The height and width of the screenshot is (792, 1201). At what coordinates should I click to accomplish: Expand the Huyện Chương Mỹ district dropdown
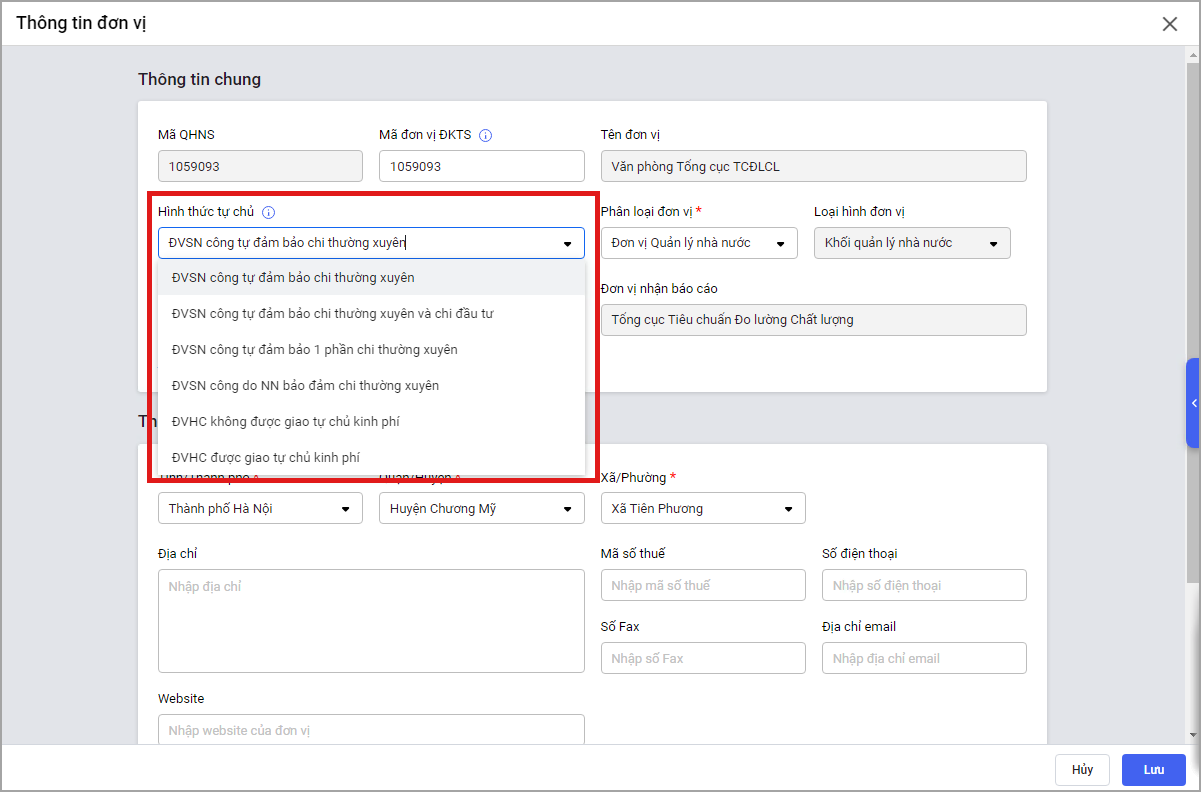(x=481, y=508)
